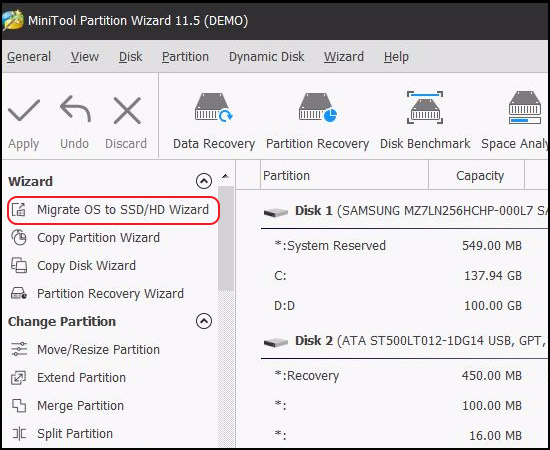
Task: Click the 137.94 GB capacity value
Action: click(x=493, y=276)
